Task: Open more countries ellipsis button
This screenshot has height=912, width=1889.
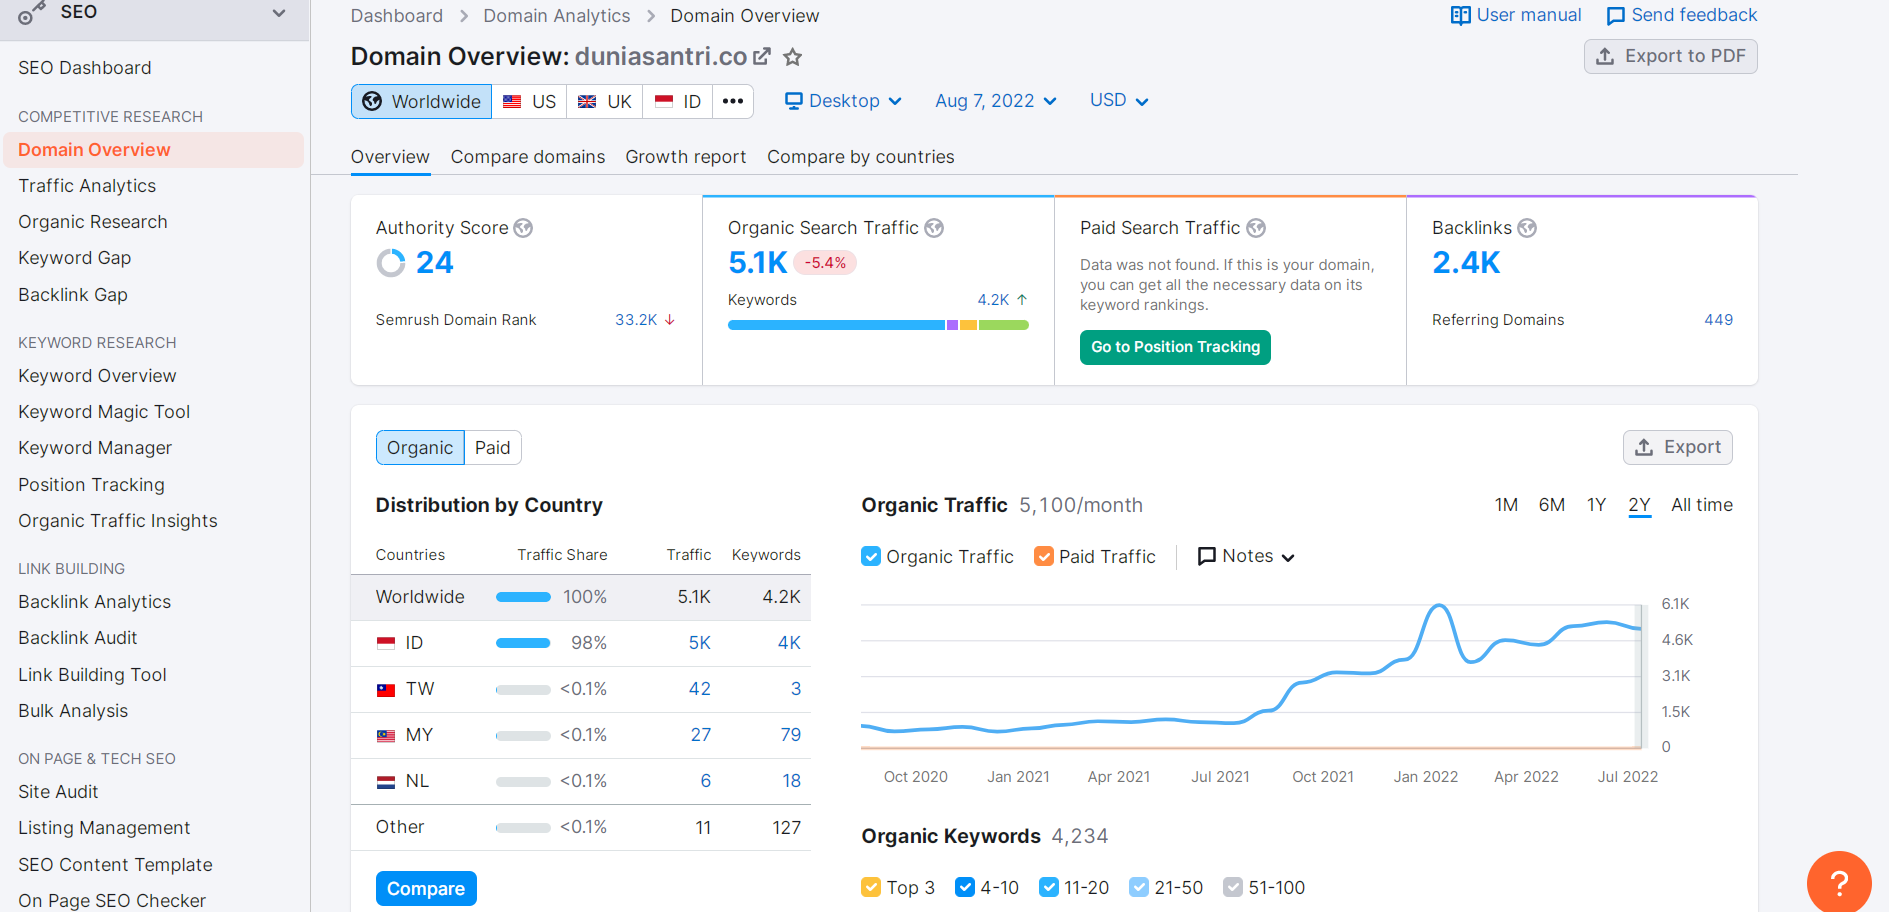Action: pyautogui.click(x=733, y=101)
